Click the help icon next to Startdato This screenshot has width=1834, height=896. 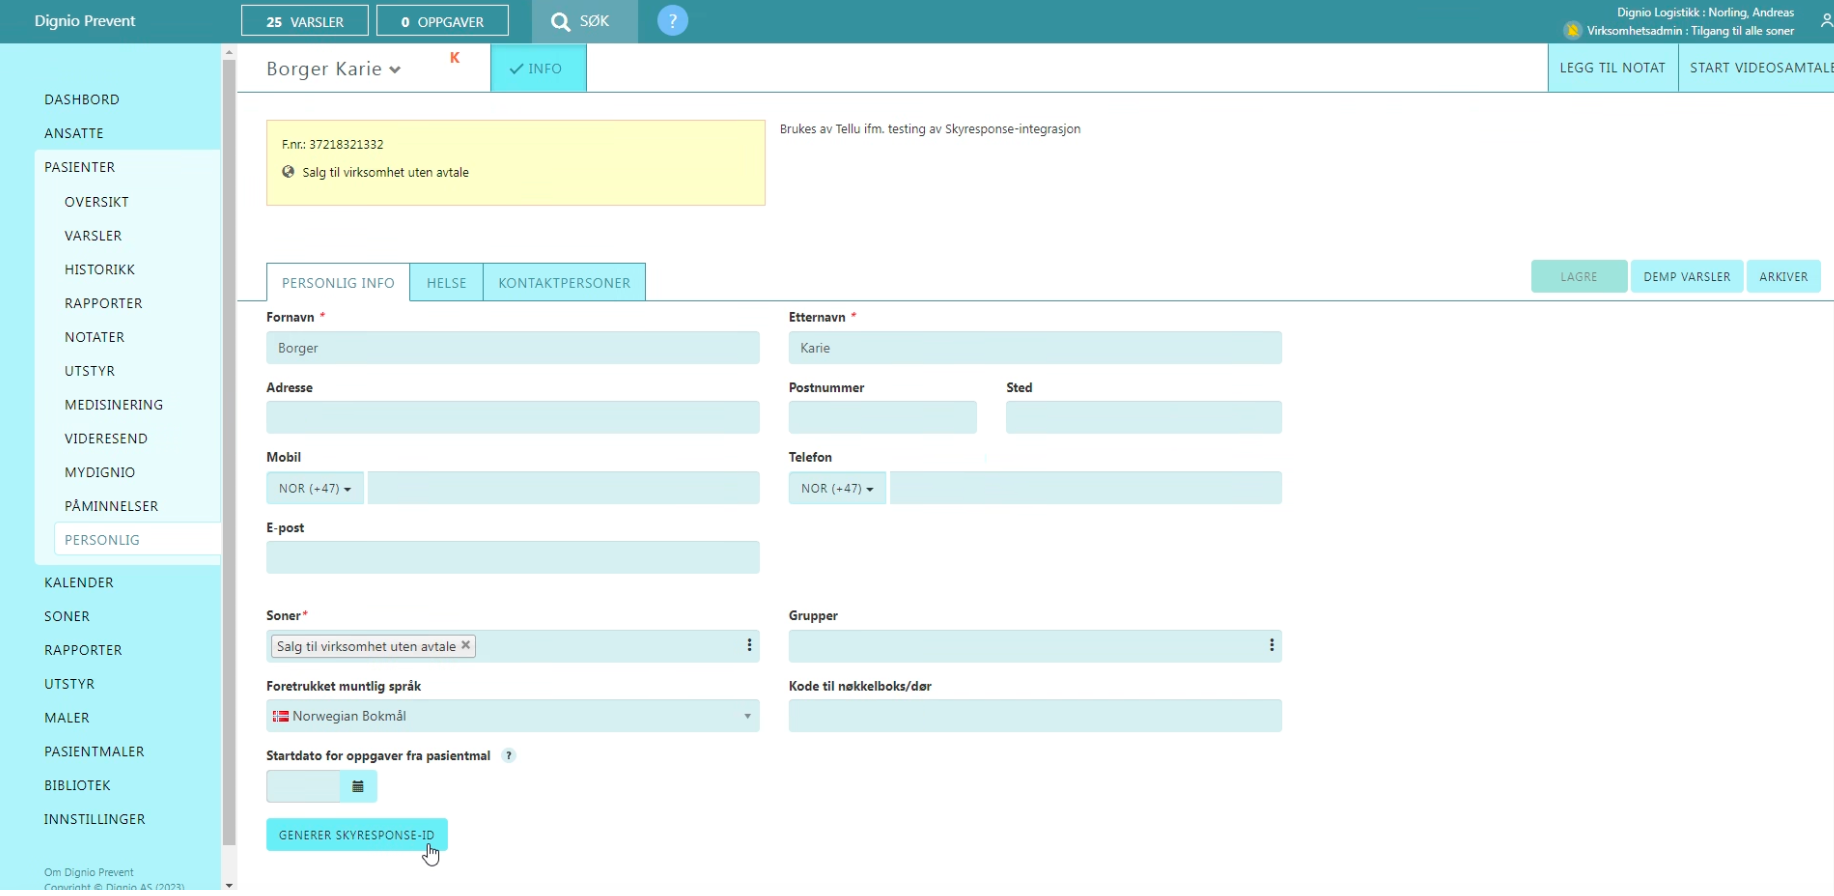click(x=509, y=756)
